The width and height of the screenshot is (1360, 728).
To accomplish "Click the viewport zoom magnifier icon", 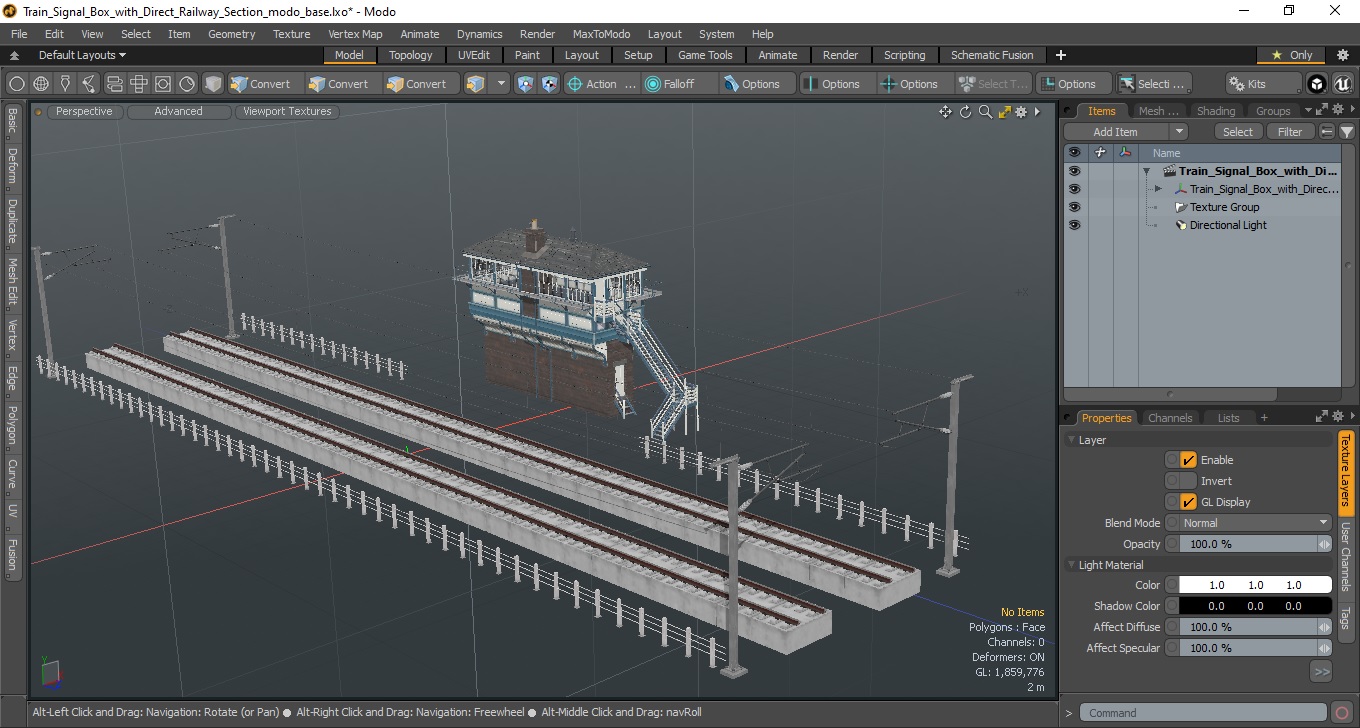I will tap(985, 112).
